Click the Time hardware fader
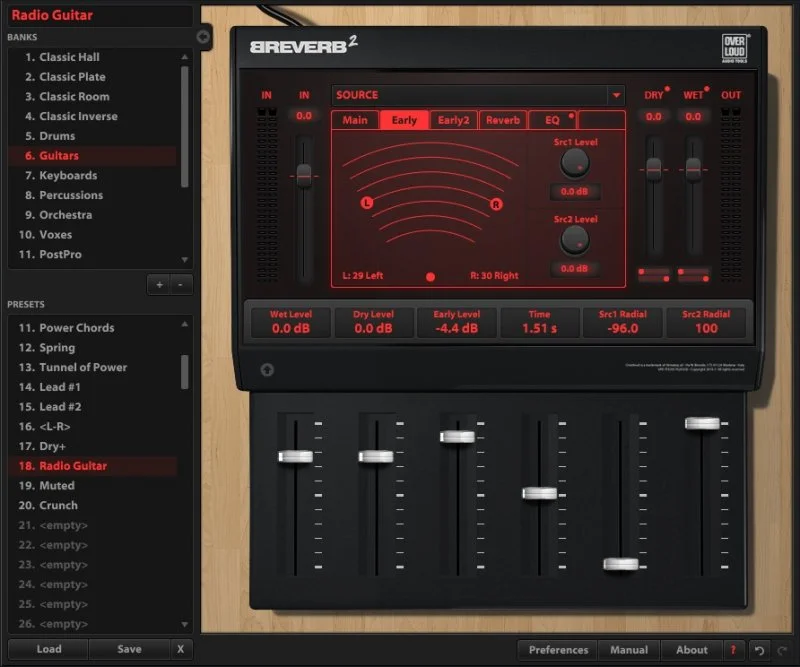Screen dimensions: 800x667 tap(539, 493)
